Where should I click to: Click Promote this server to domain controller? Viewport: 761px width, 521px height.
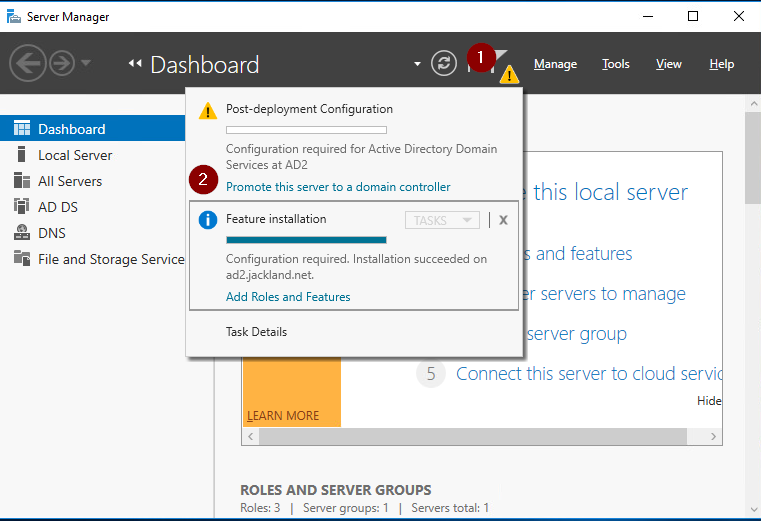click(x=338, y=187)
